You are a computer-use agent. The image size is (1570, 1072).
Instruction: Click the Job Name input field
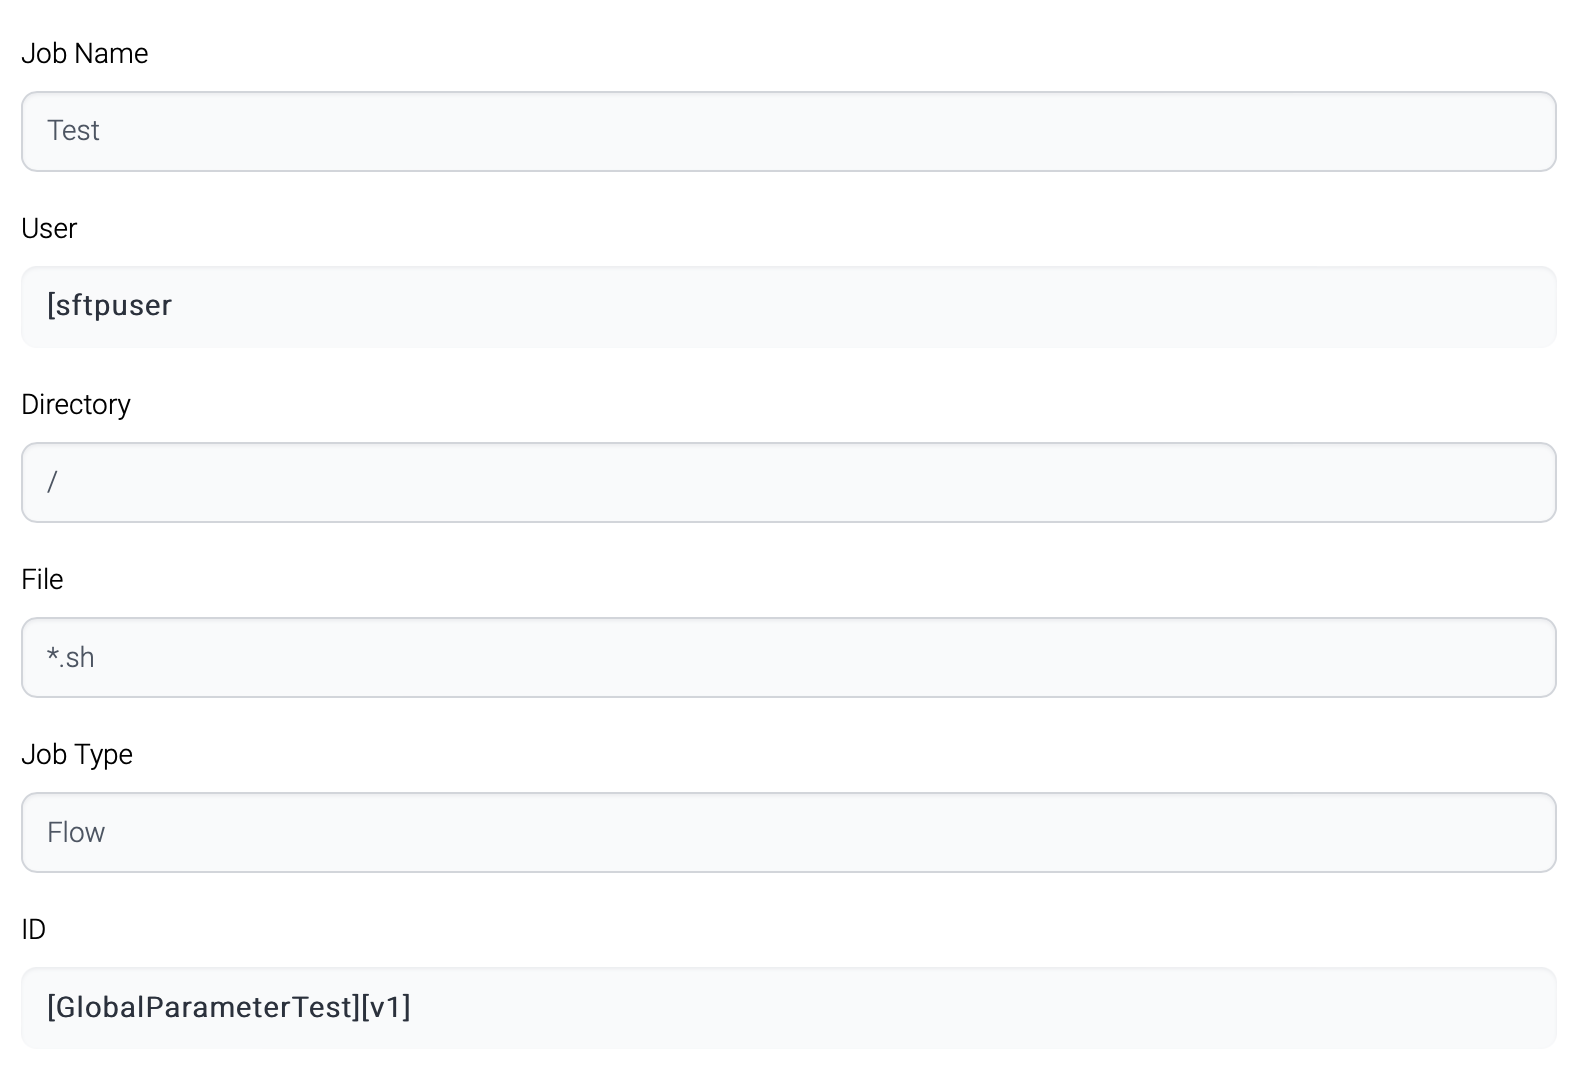788,131
